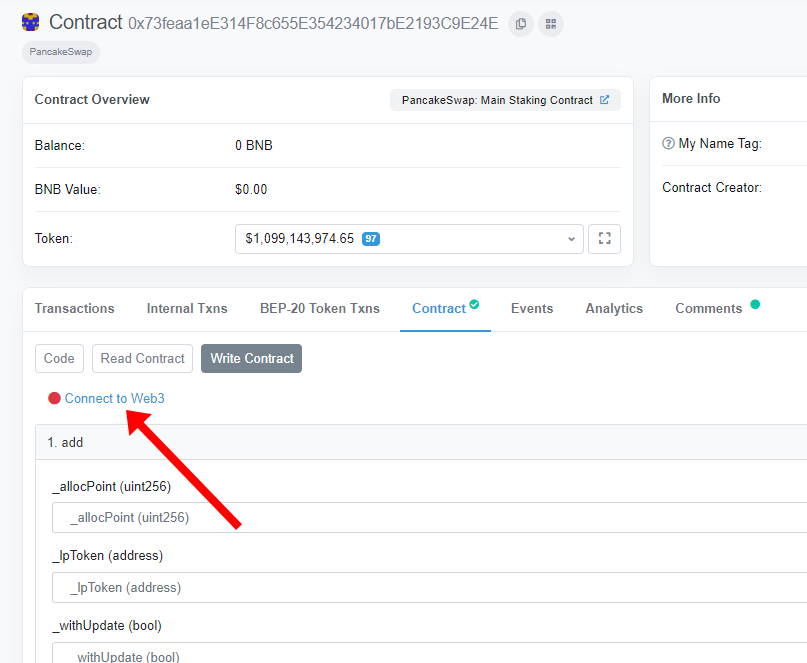807x663 pixels.
Task: Click the 97 token count badge
Action: [371, 239]
